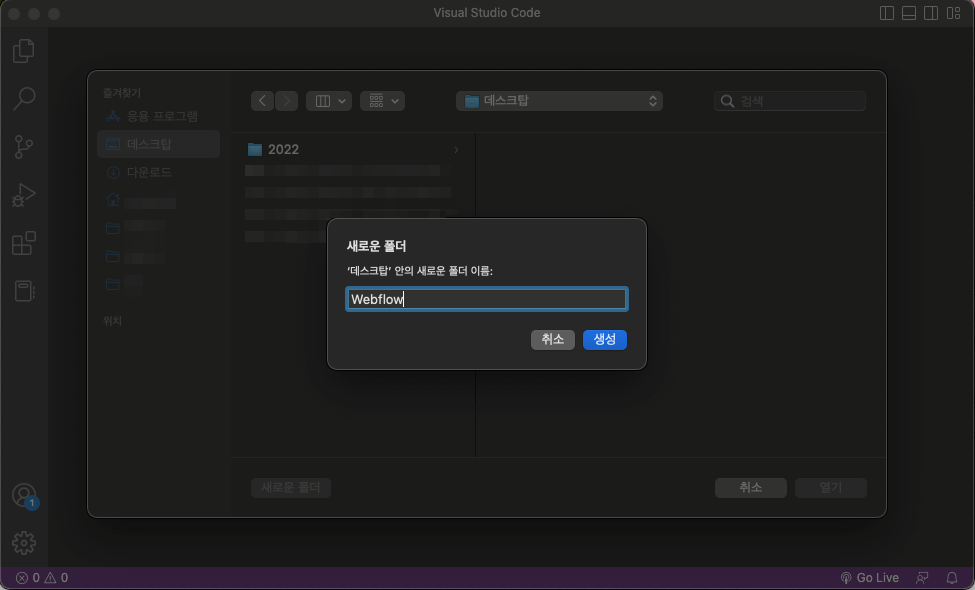Click the 새로운 폴더 button at bottom
The width and height of the screenshot is (975, 590).
[x=290, y=487]
